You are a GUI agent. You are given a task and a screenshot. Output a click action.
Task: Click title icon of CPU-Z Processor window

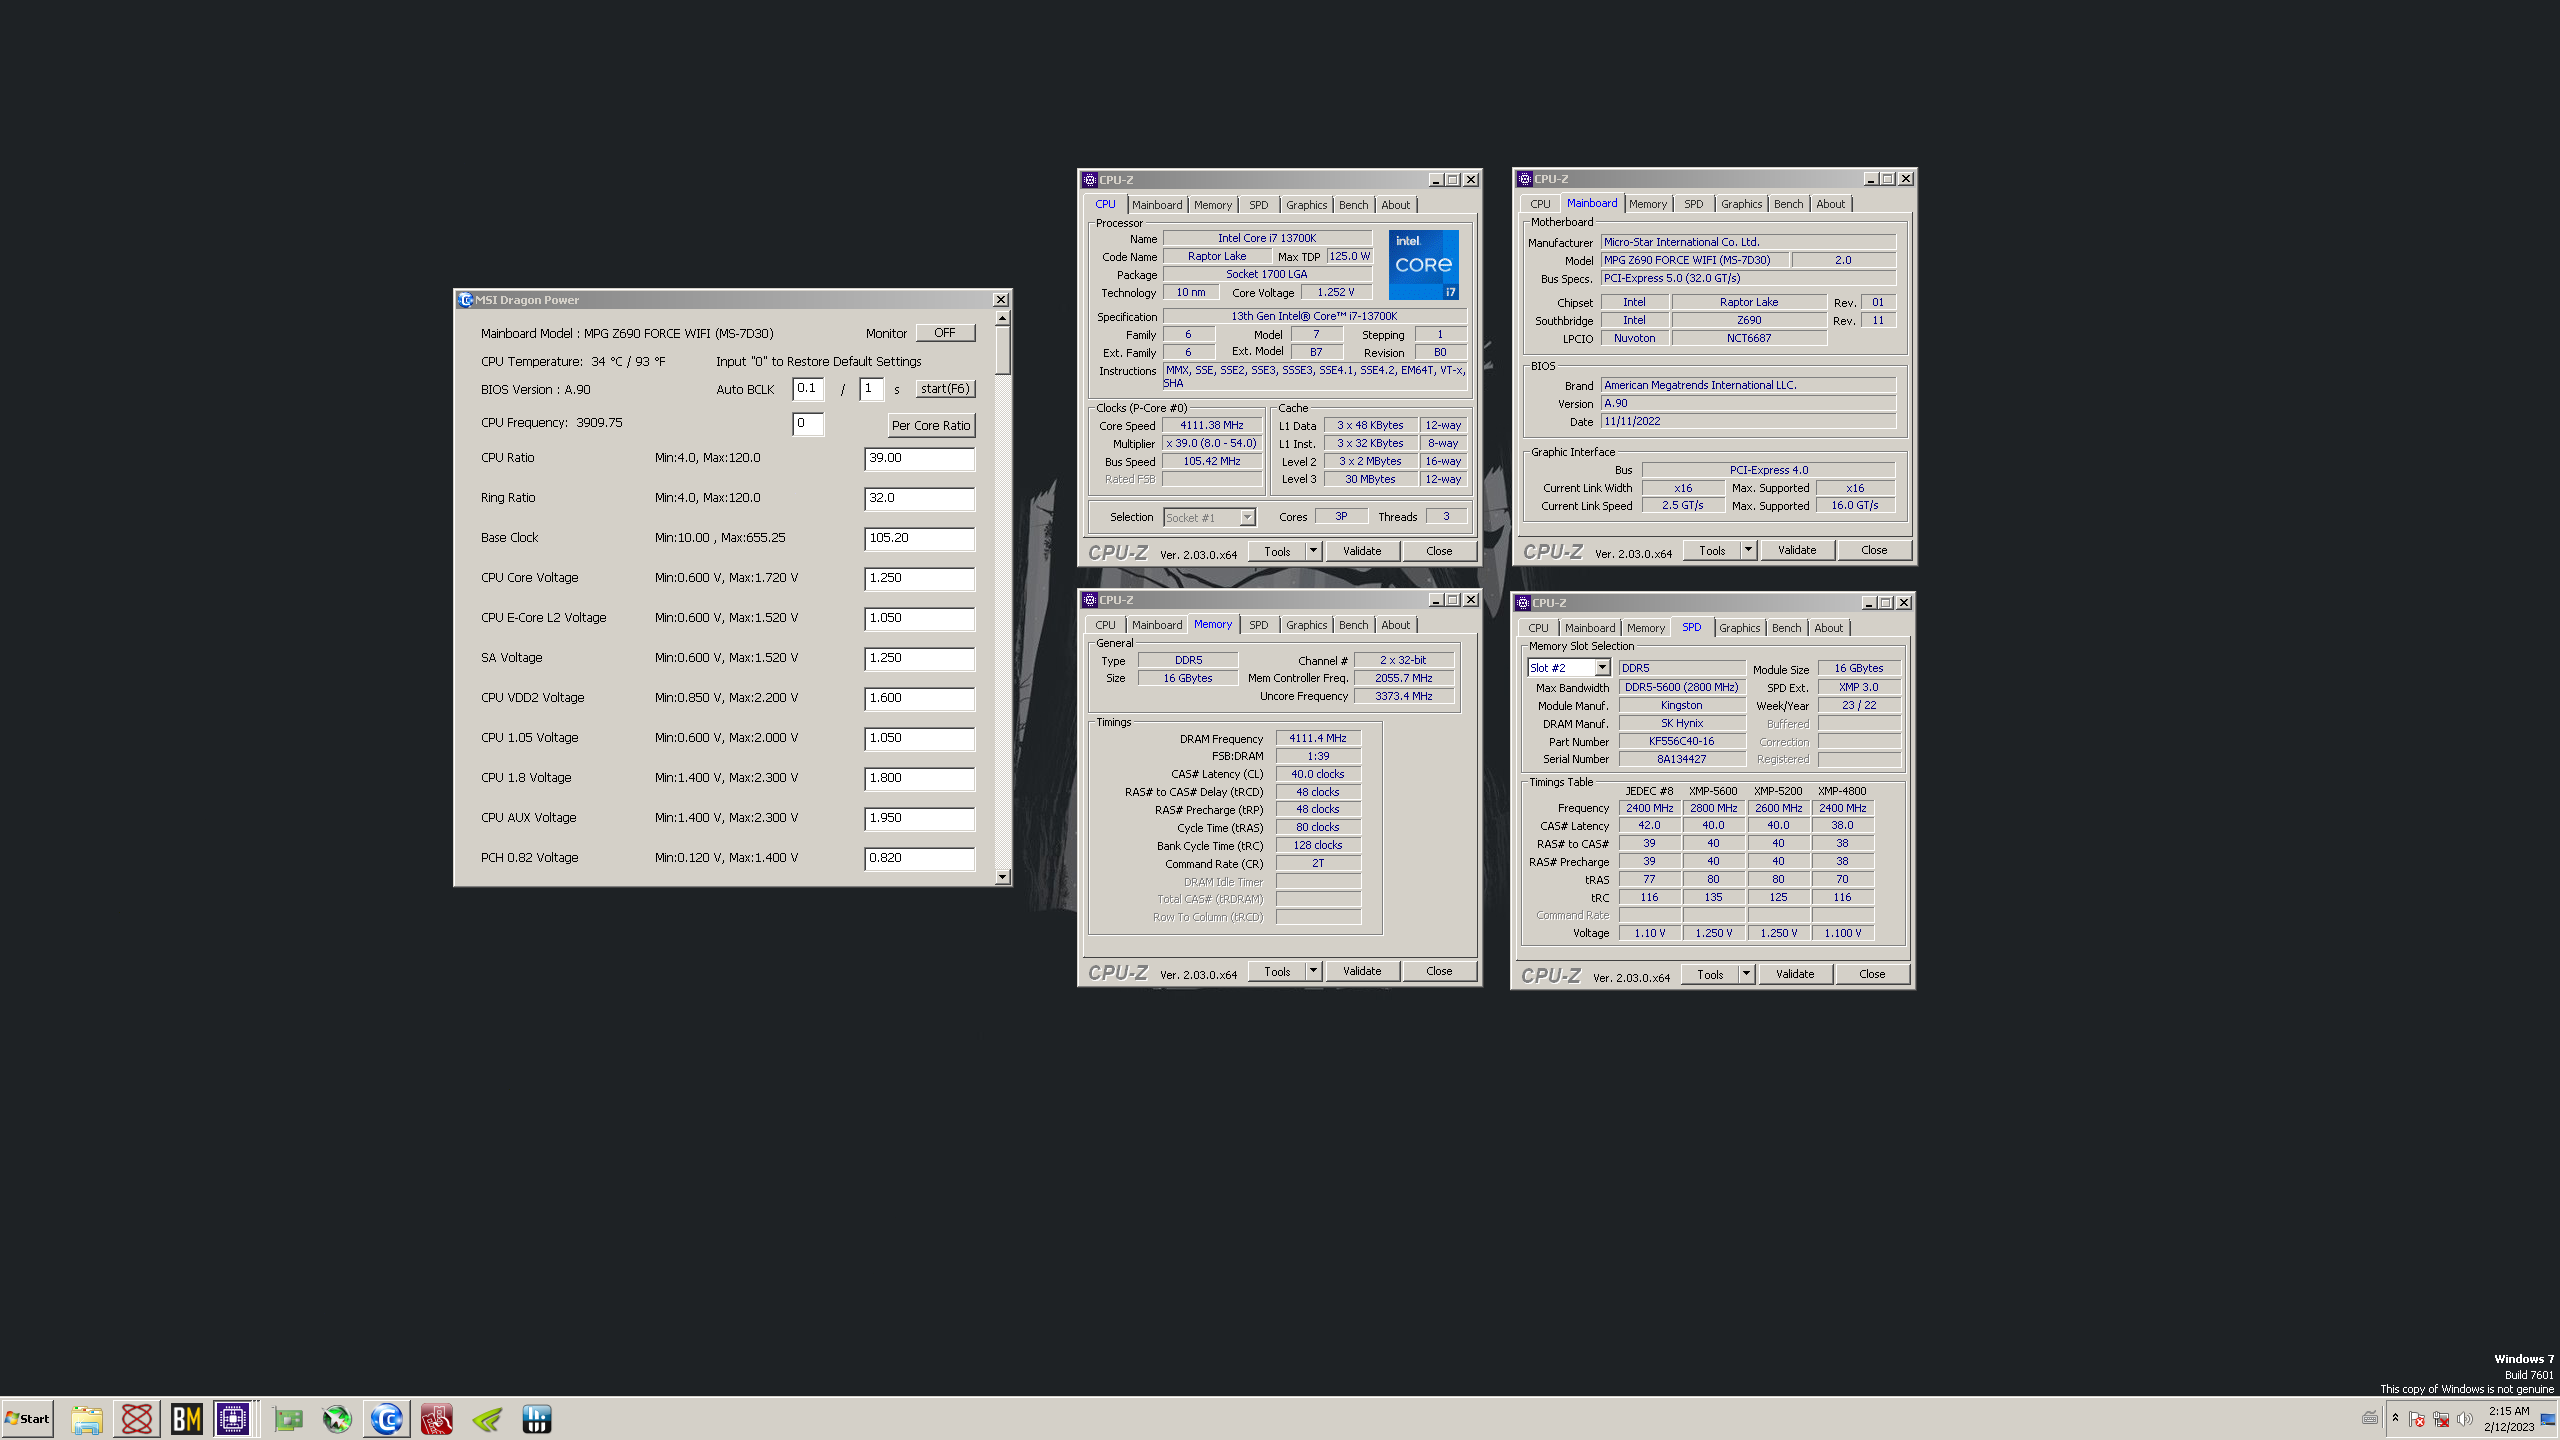1090,180
